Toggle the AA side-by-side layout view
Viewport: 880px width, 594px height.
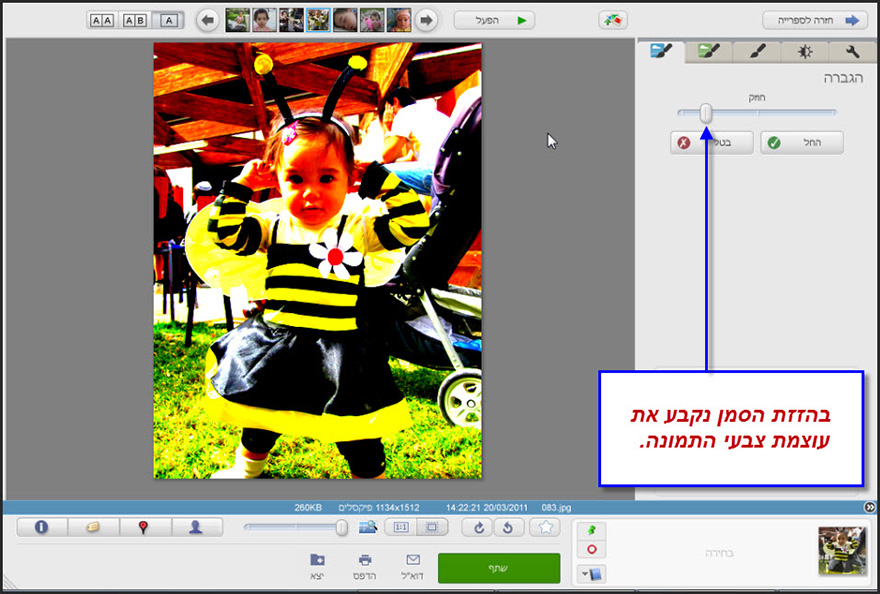pos(102,18)
